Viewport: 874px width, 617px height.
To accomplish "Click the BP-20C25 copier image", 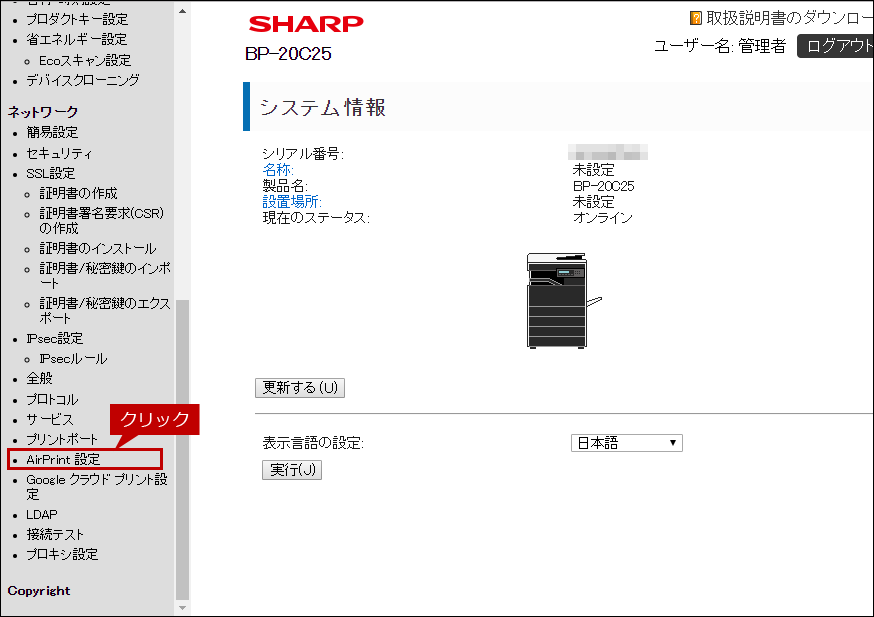I will [564, 300].
